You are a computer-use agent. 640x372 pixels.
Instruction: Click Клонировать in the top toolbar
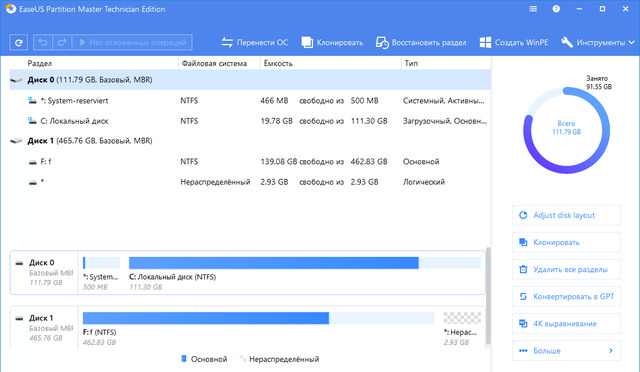pyautogui.click(x=332, y=42)
